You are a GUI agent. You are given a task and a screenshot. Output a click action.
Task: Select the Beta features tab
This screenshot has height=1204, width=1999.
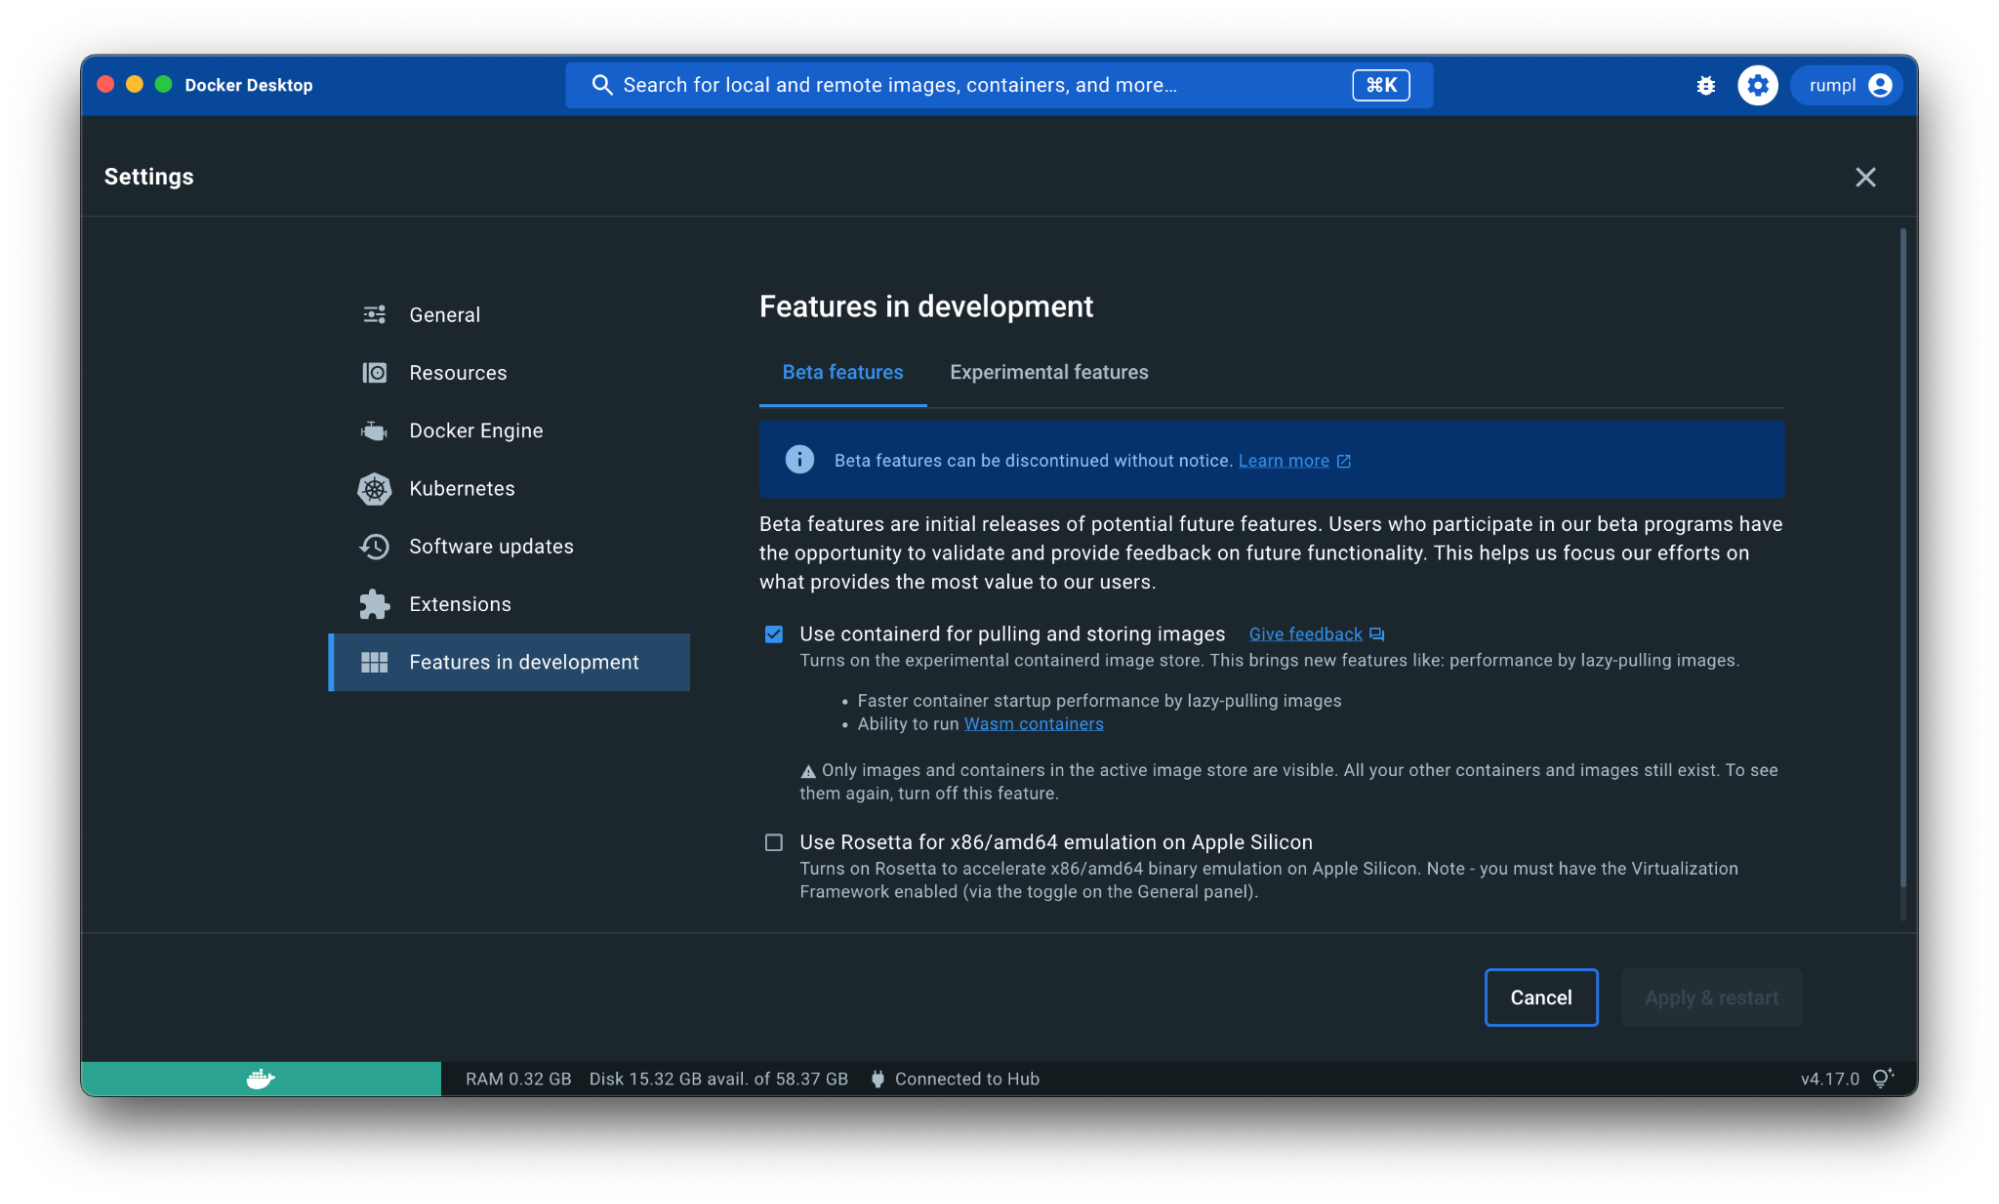coord(842,372)
